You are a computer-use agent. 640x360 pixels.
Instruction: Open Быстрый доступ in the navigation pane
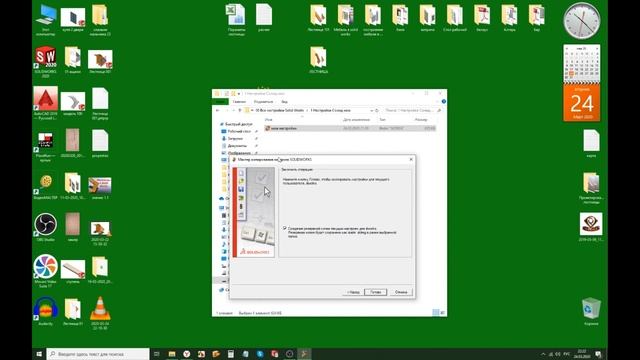click(239, 124)
